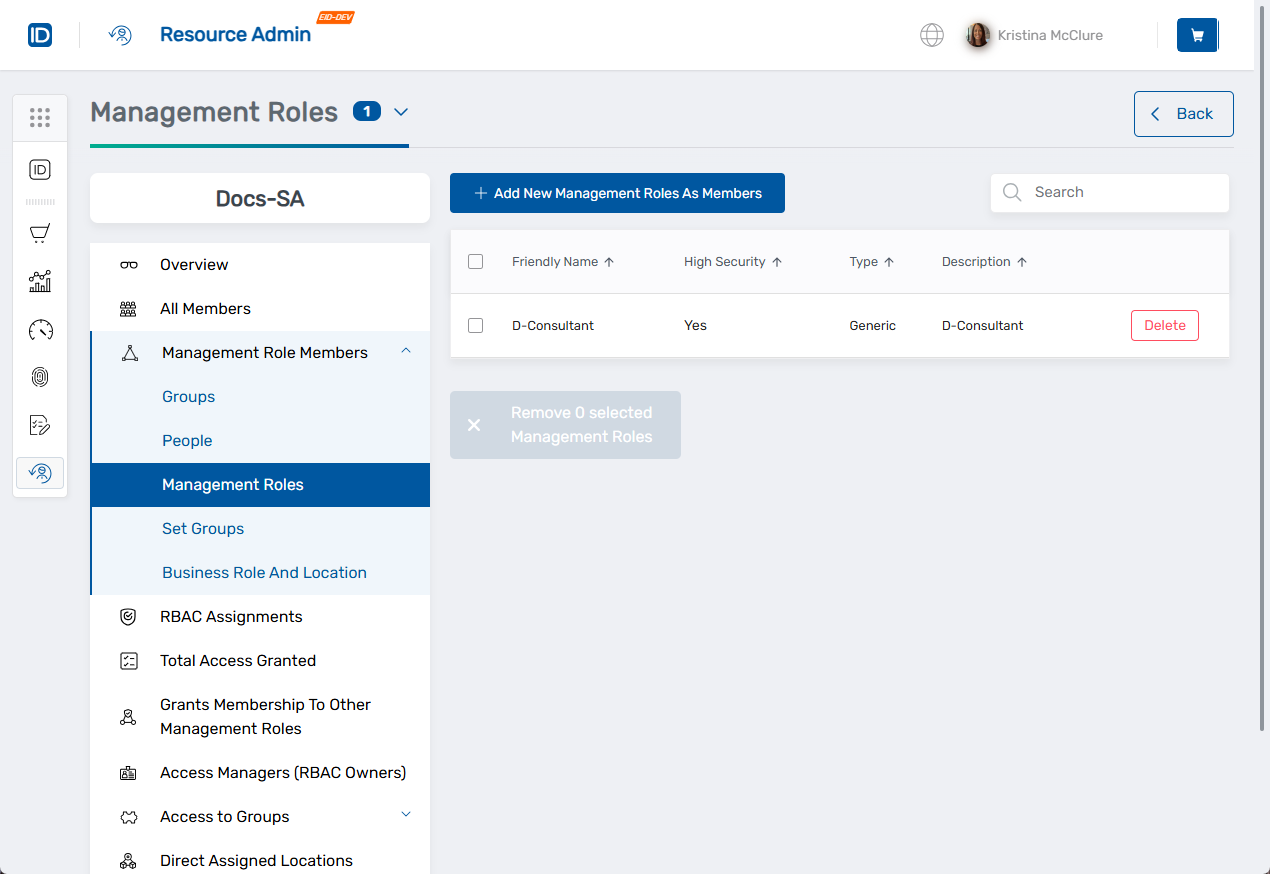Open the apps grid menu

tap(40, 117)
